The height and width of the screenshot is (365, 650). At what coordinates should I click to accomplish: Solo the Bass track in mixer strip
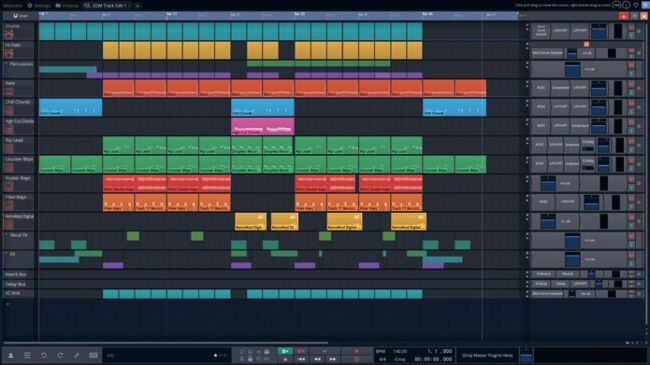(x=631, y=92)
